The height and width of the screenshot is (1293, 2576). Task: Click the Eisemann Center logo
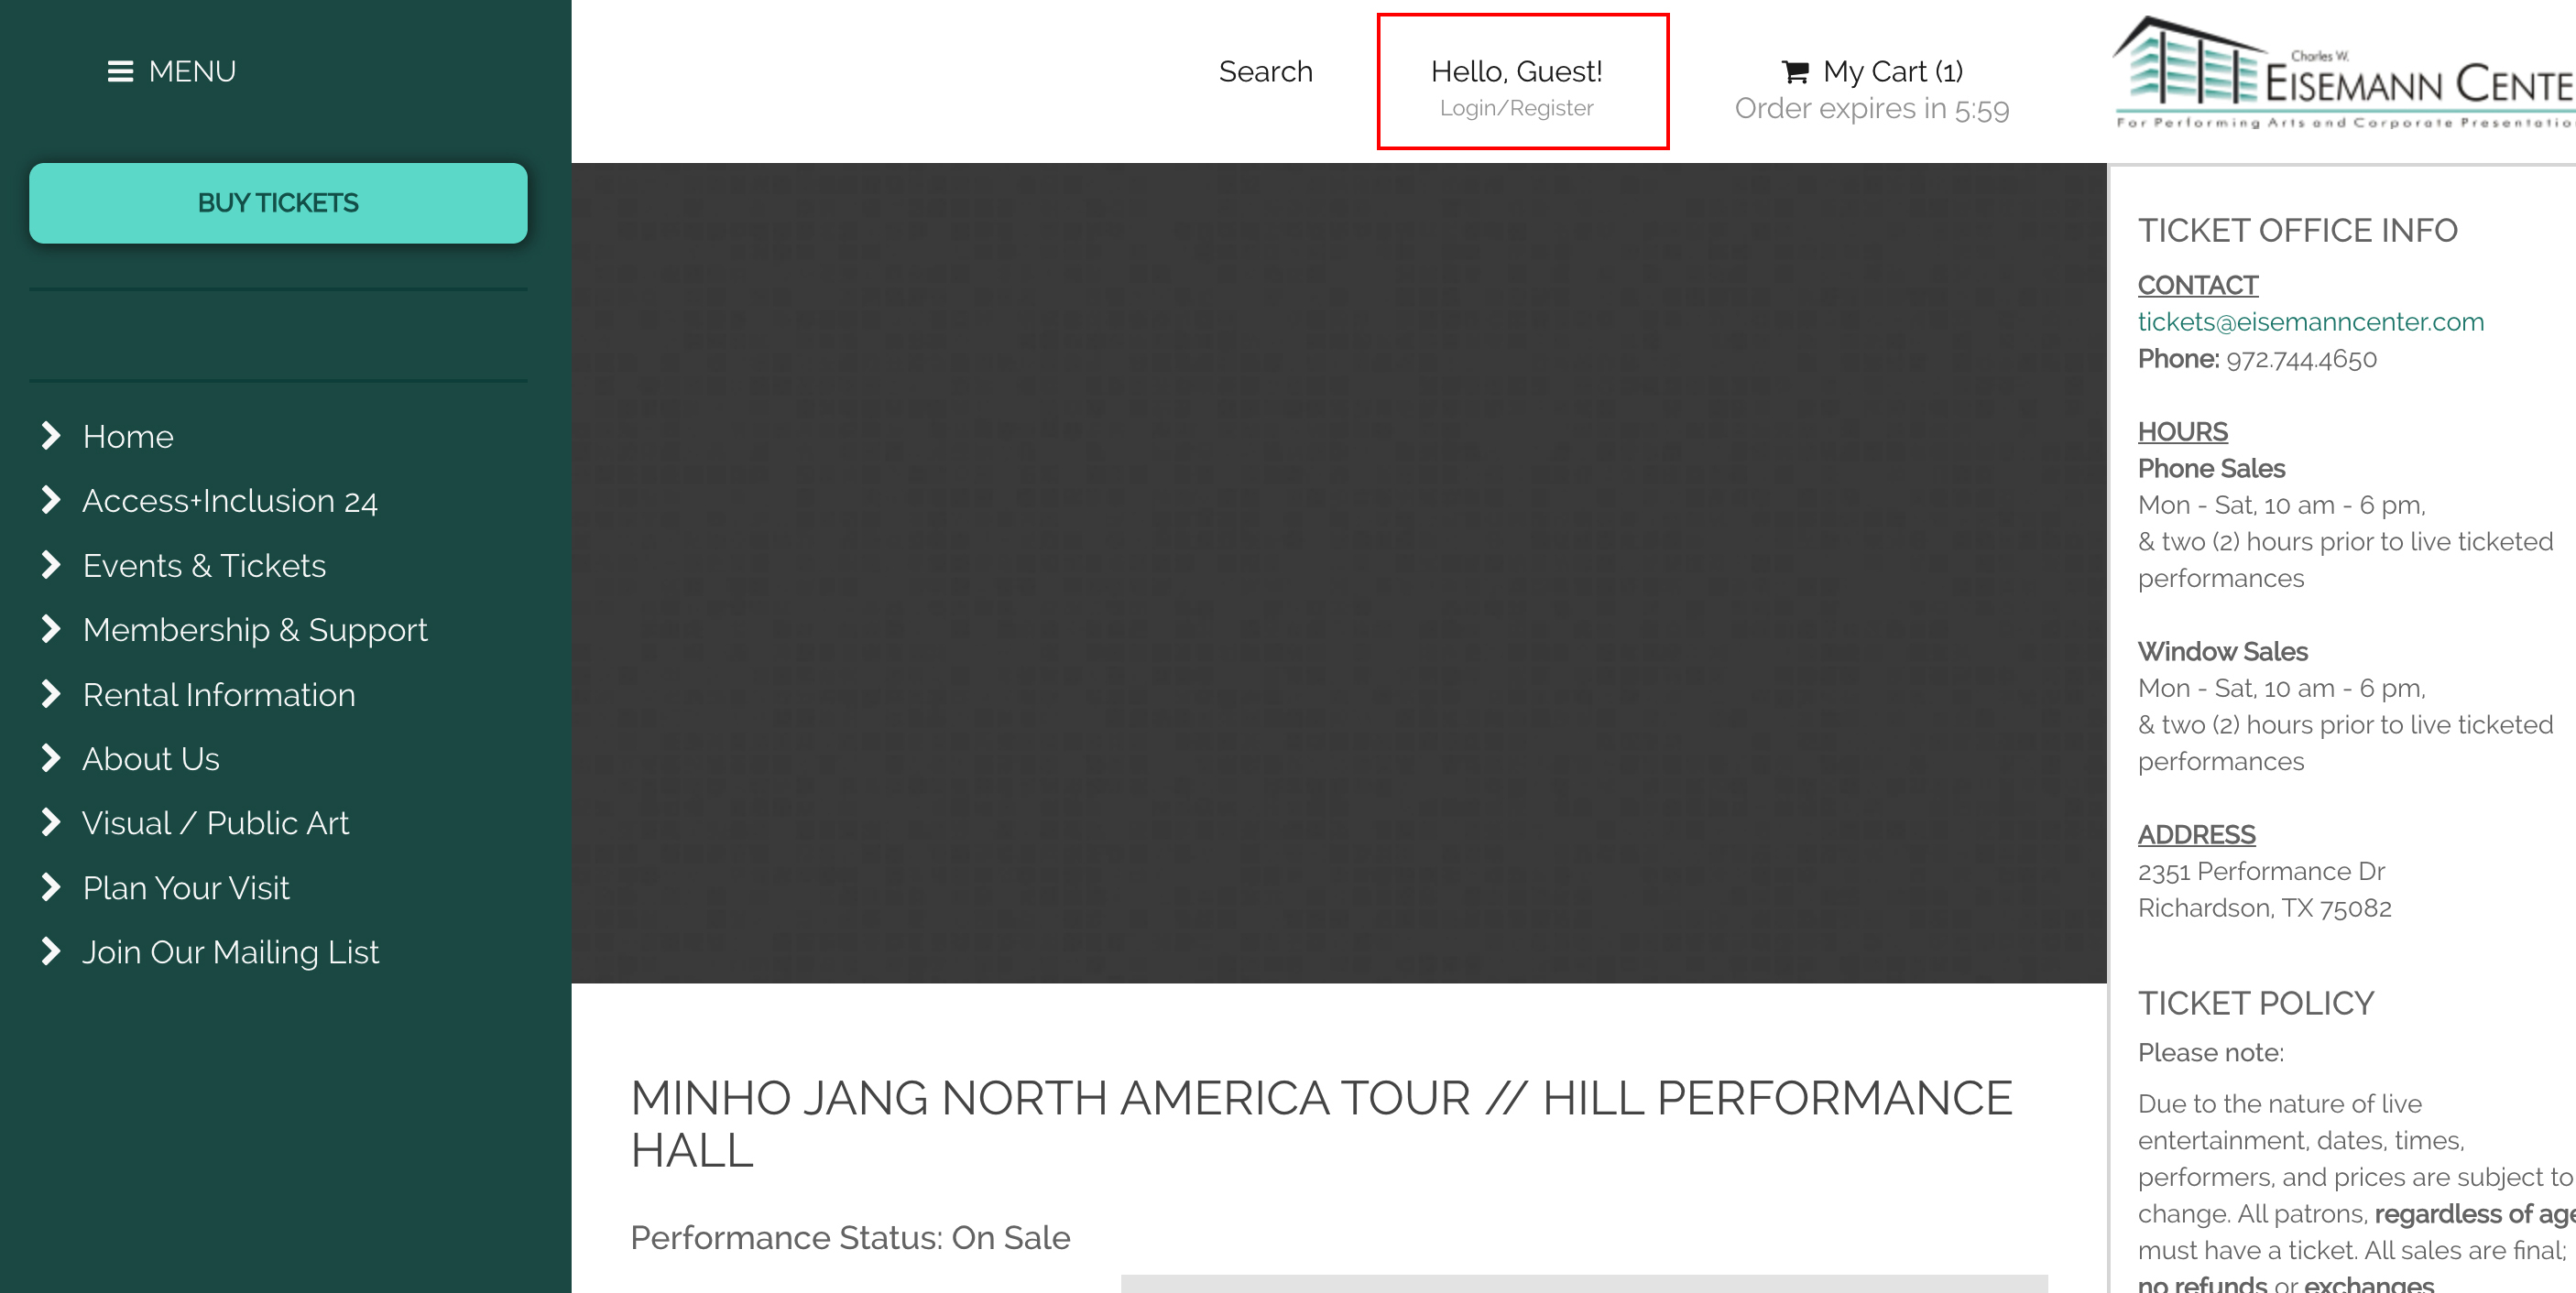click(2340, 75)
